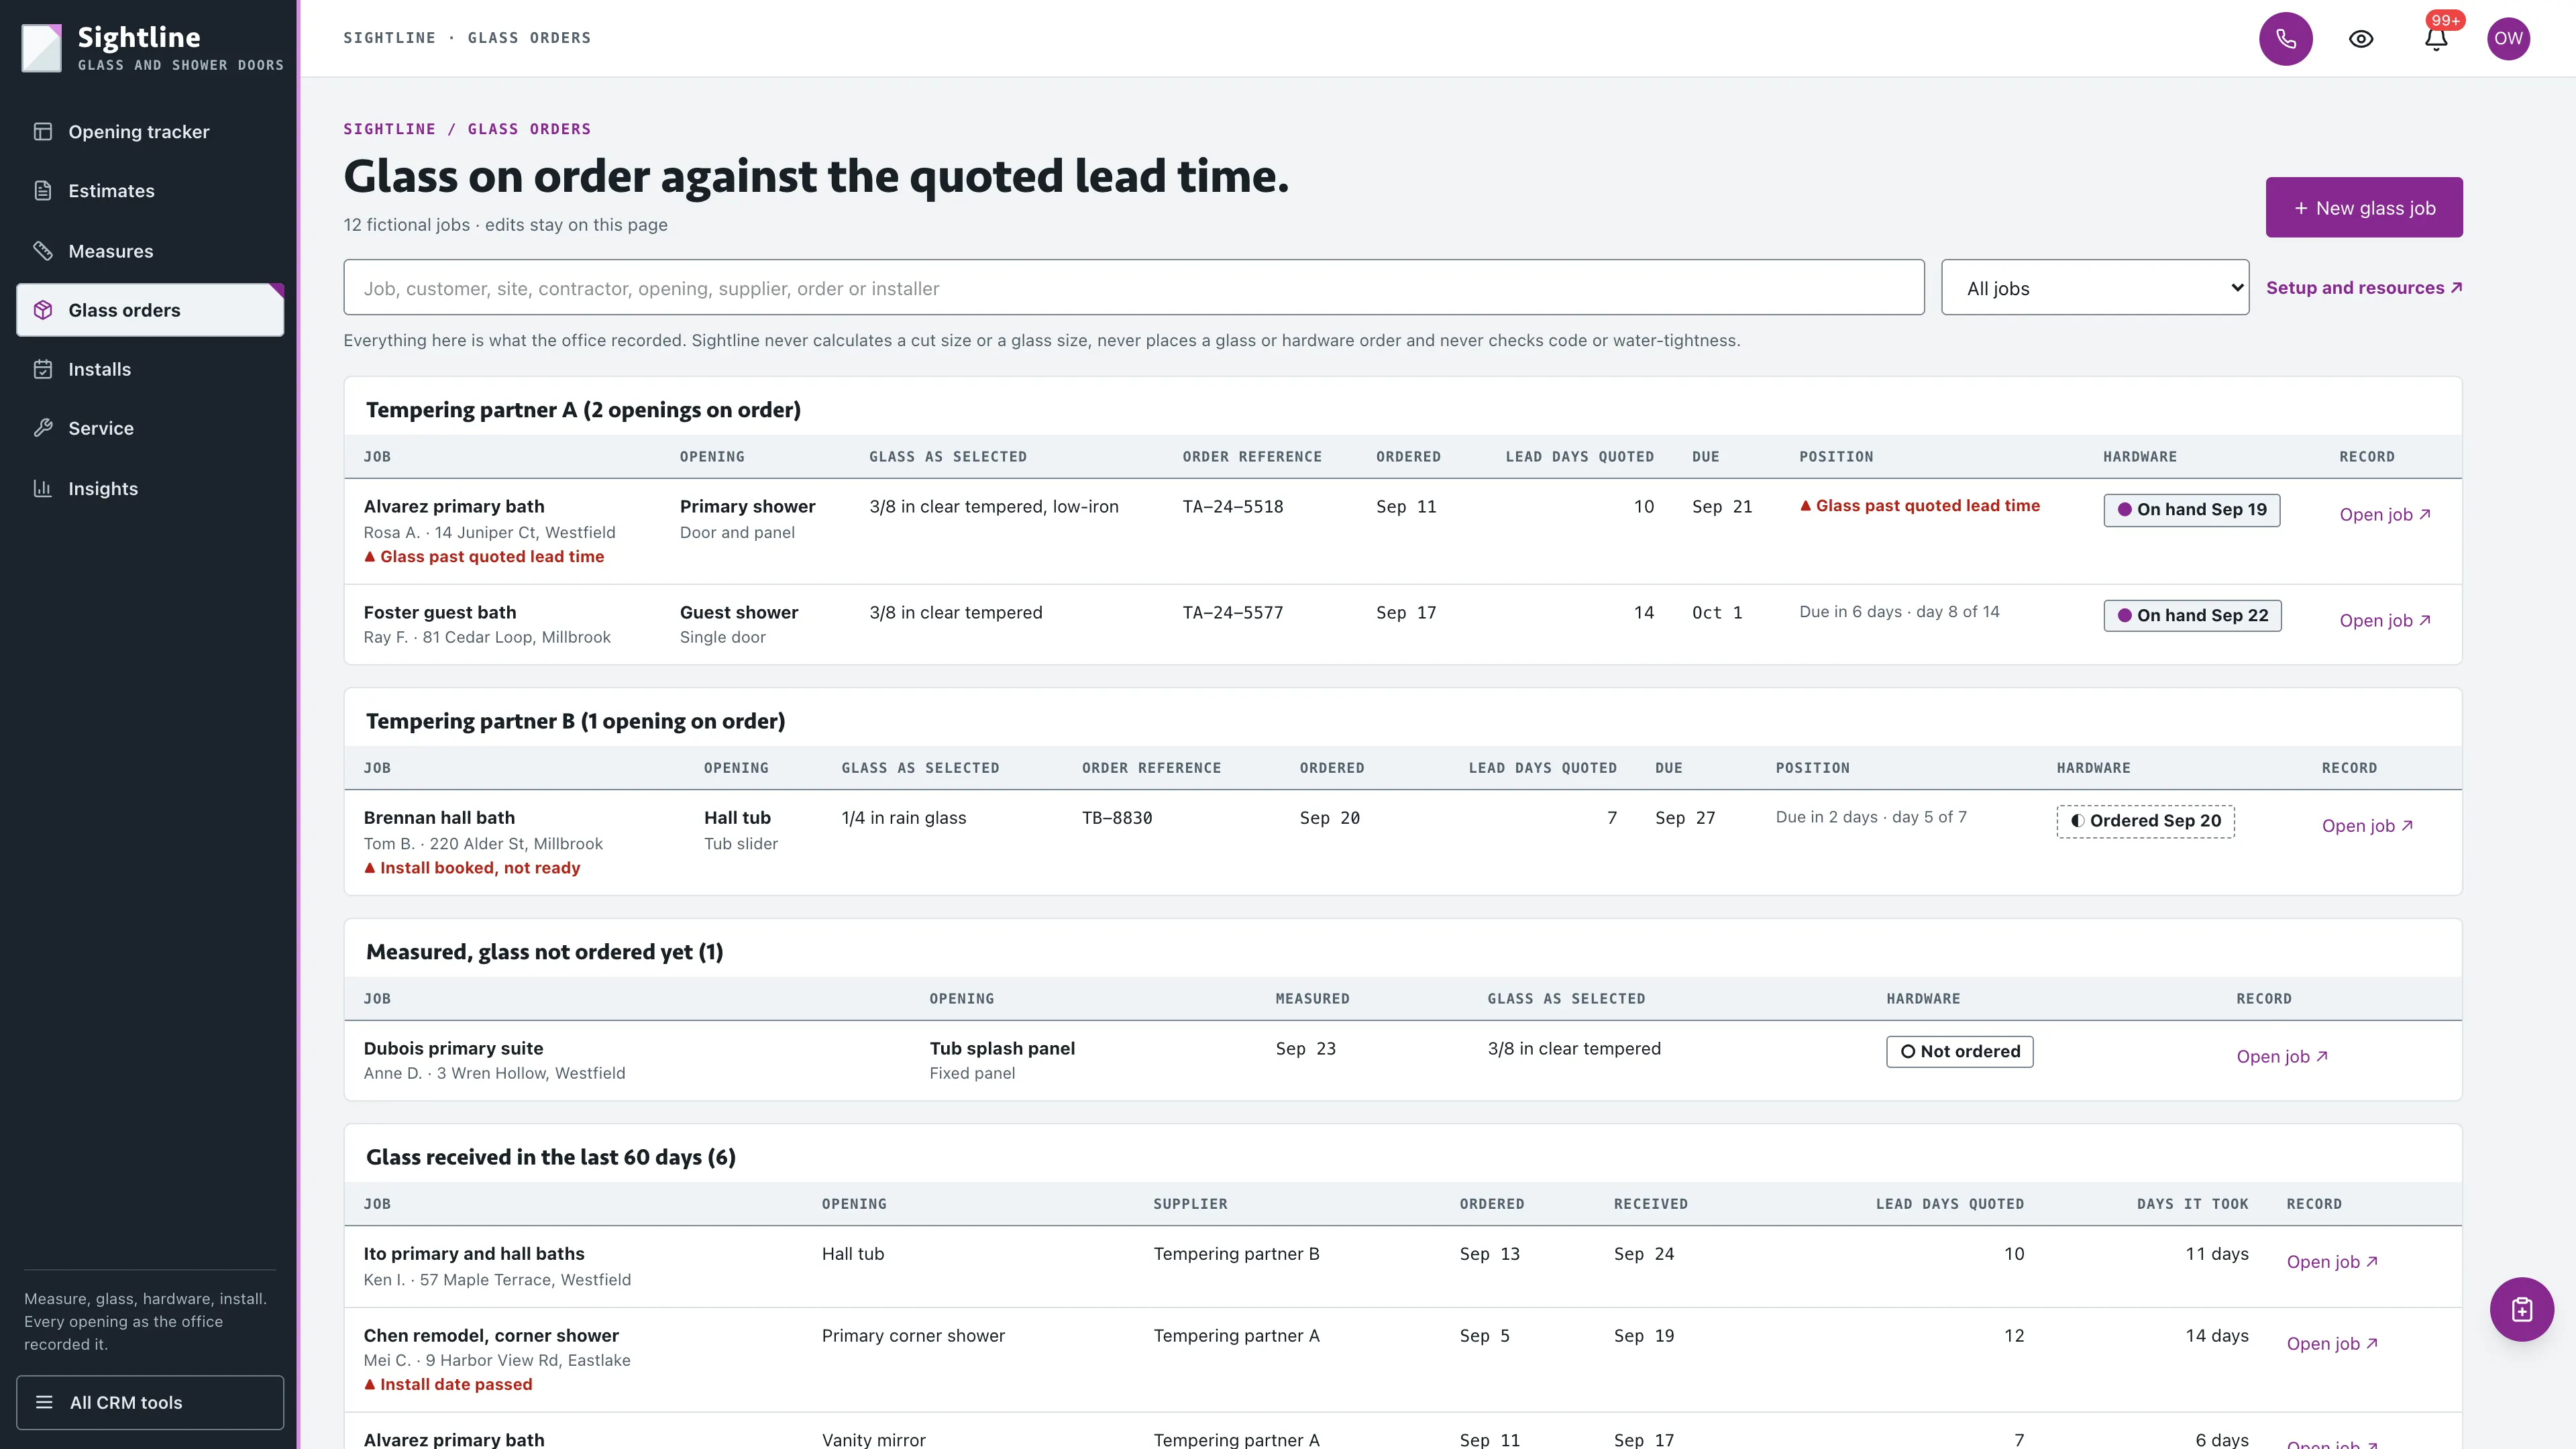2576x1449 pixels.
Task: Click the Ordered Sep 20 hardware badge
Action: 2145,821
